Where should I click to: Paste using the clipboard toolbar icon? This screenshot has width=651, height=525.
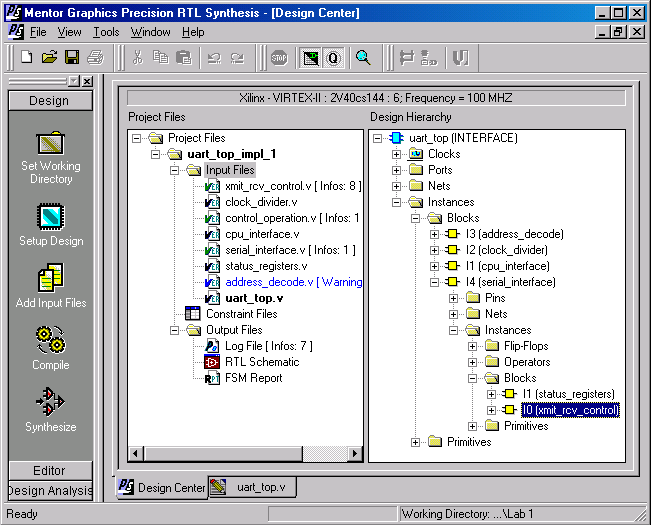click(184, 57)
